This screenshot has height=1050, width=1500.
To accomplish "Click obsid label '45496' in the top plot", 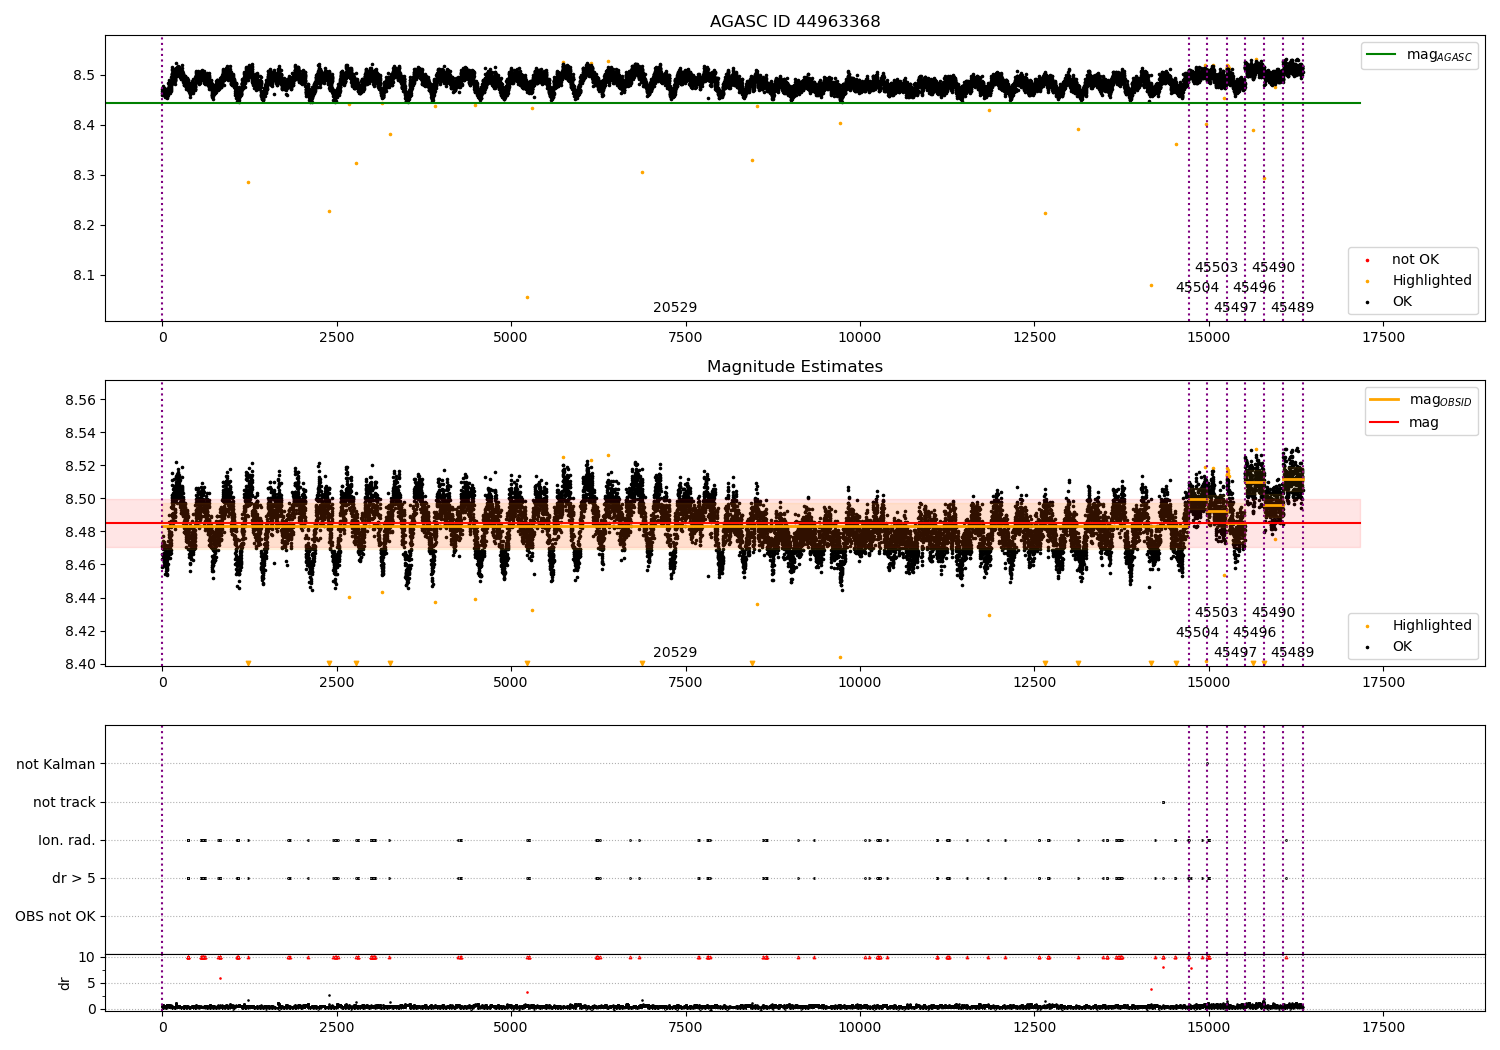I will point(1254,287).
